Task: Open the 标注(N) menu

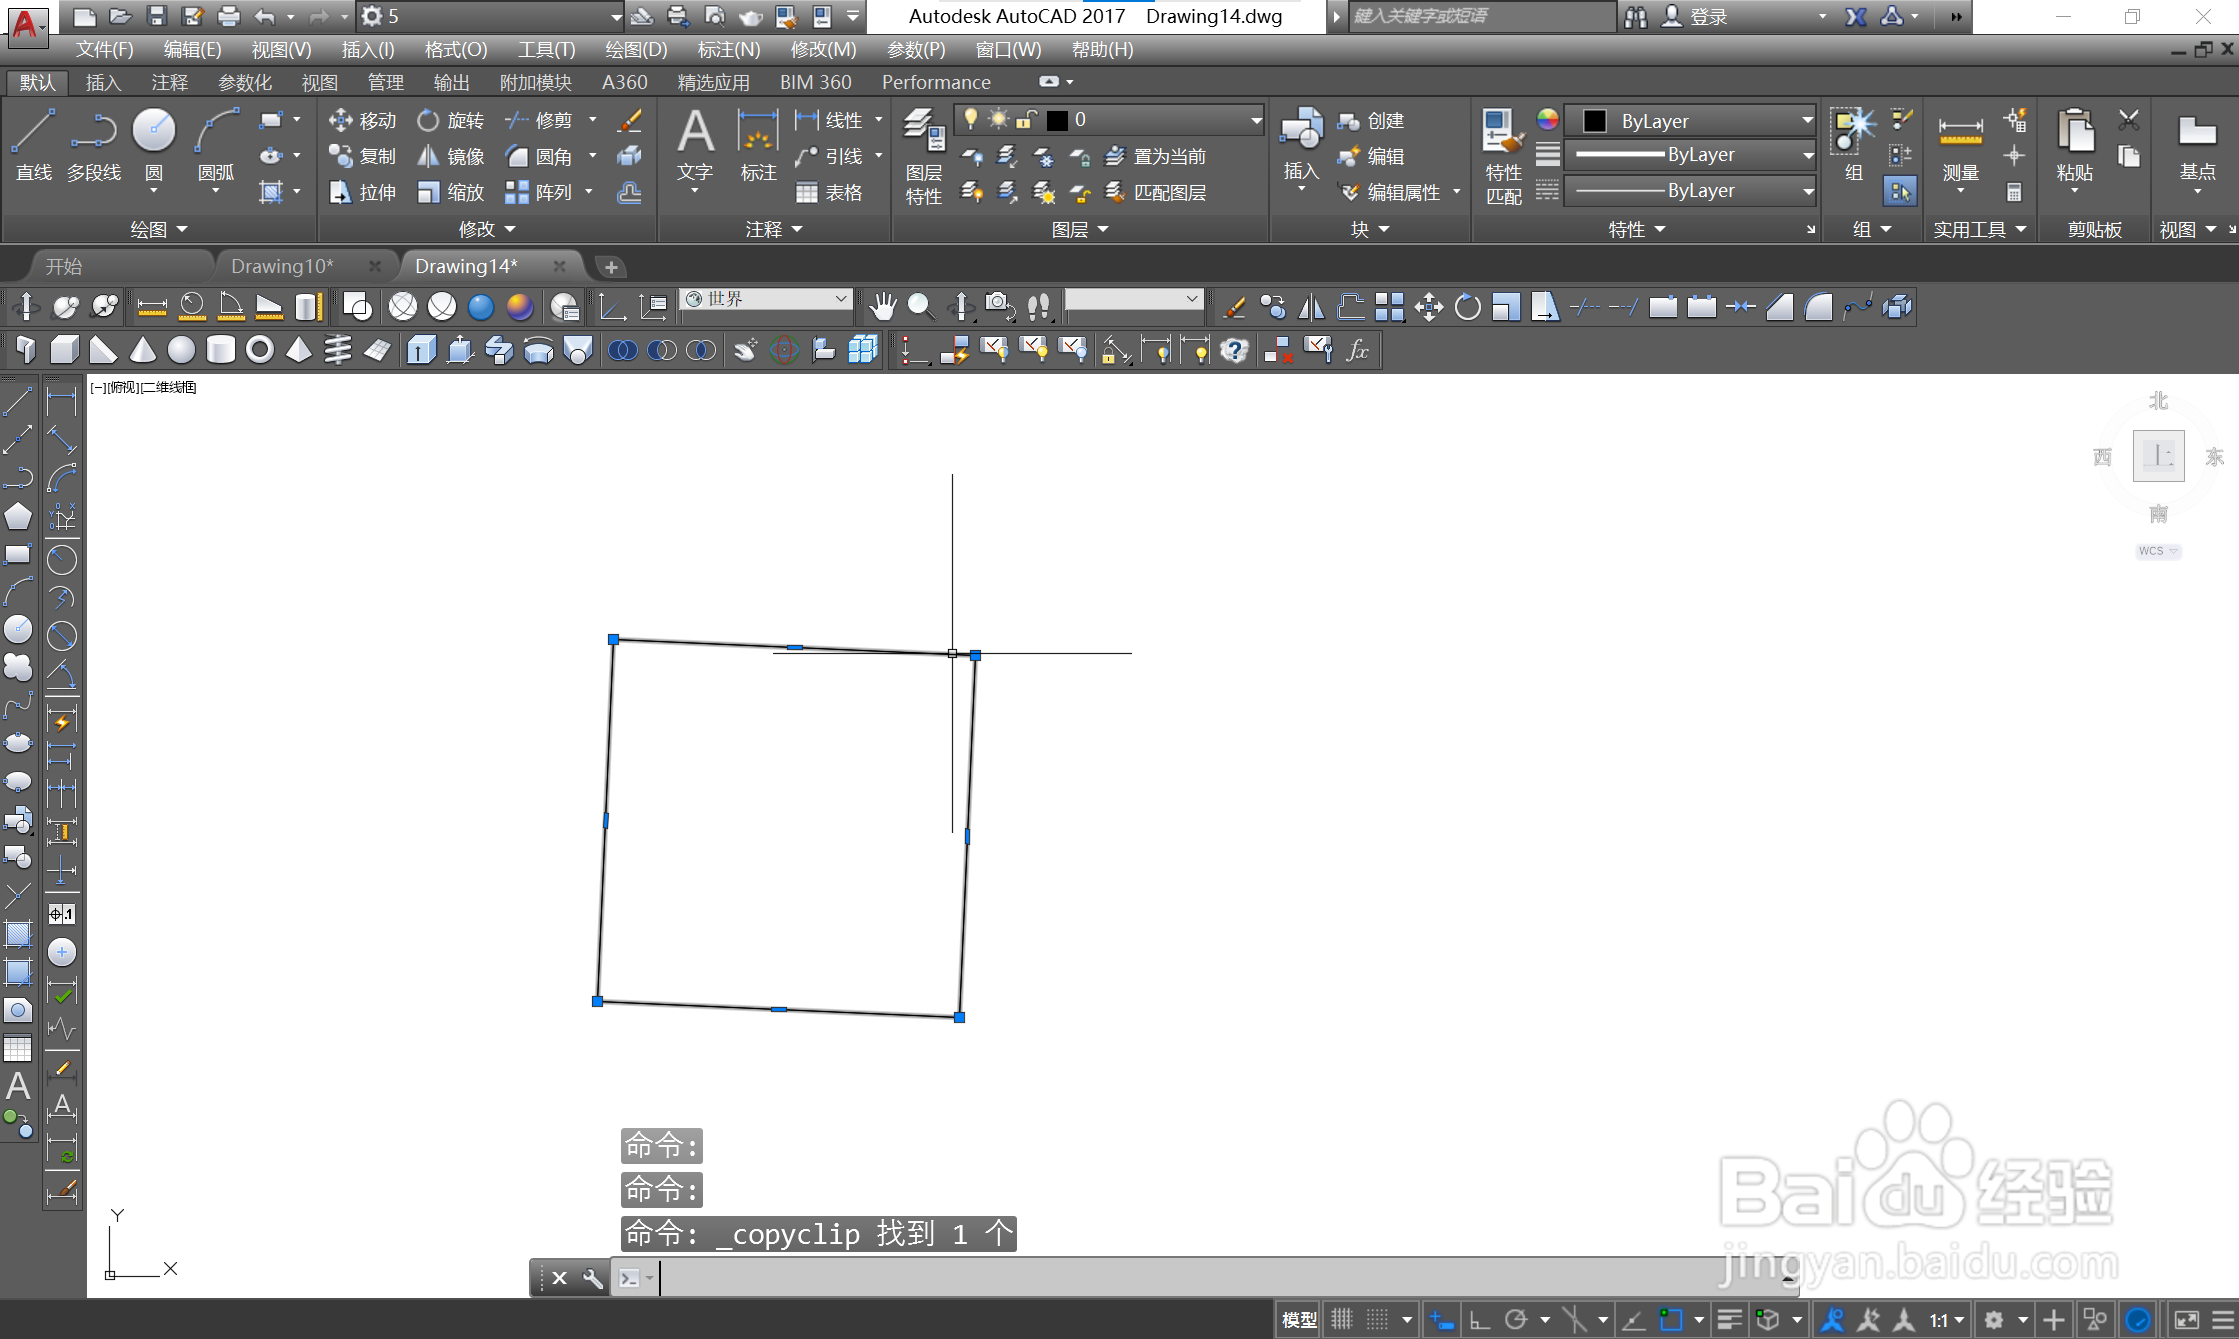Action: pyautogui.click(x=729, y=49)
